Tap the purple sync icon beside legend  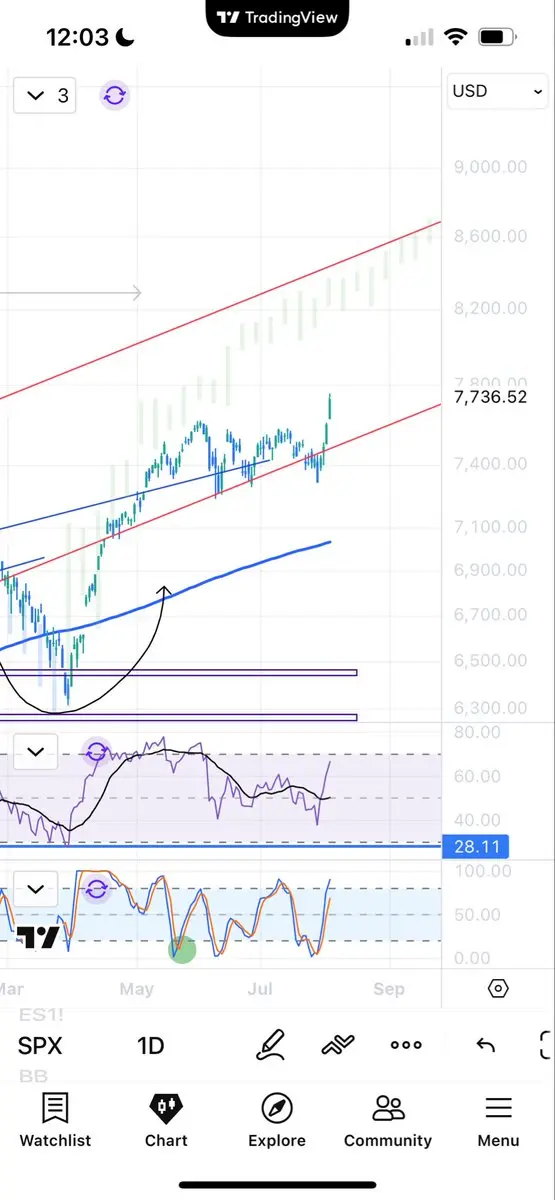tap(114, 95)
